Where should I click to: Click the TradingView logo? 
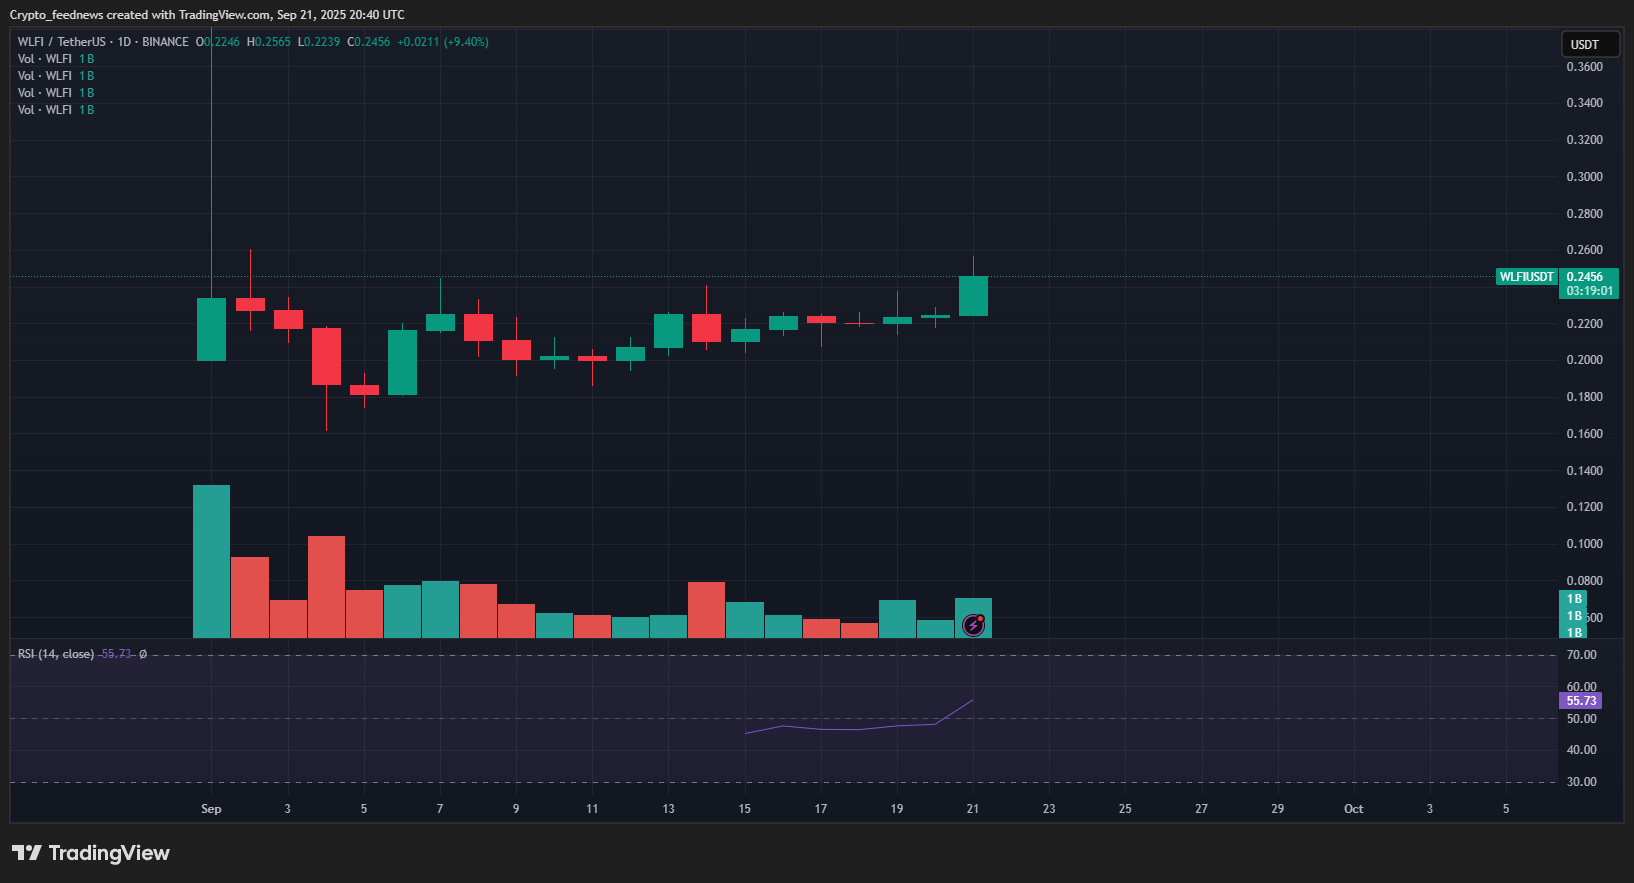click(x=91, y=853)
